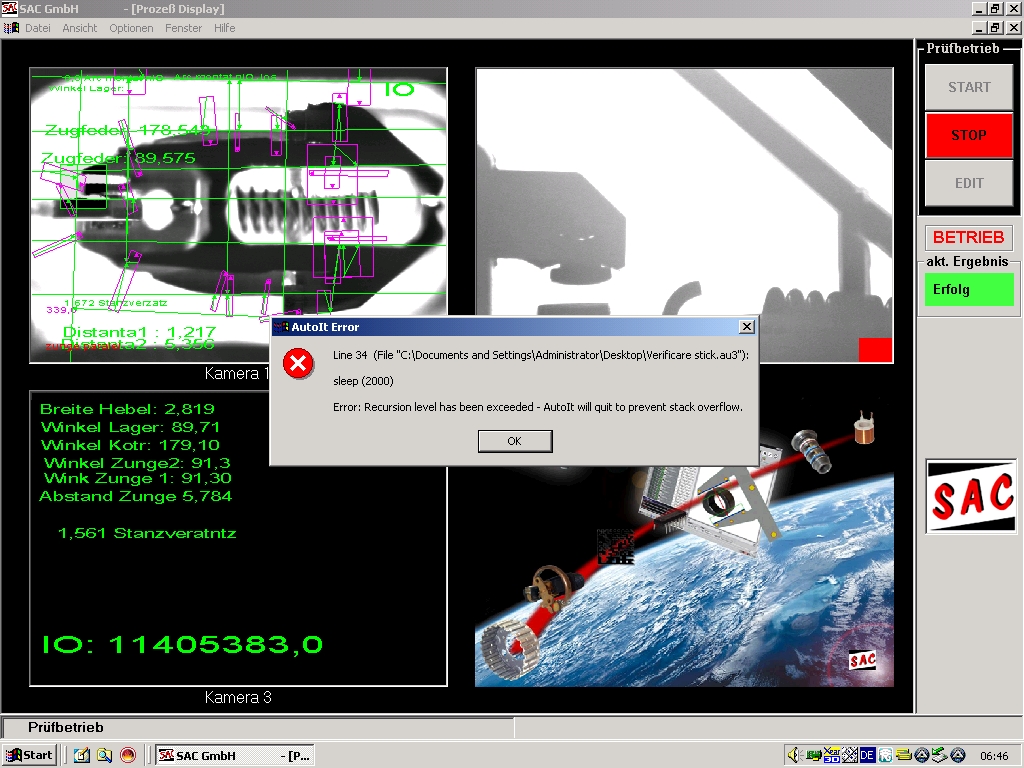The height and width of the screenshot is (768, 1024).
Task: Click the magnifier folder quick launch icon
Action: (104, 755)
